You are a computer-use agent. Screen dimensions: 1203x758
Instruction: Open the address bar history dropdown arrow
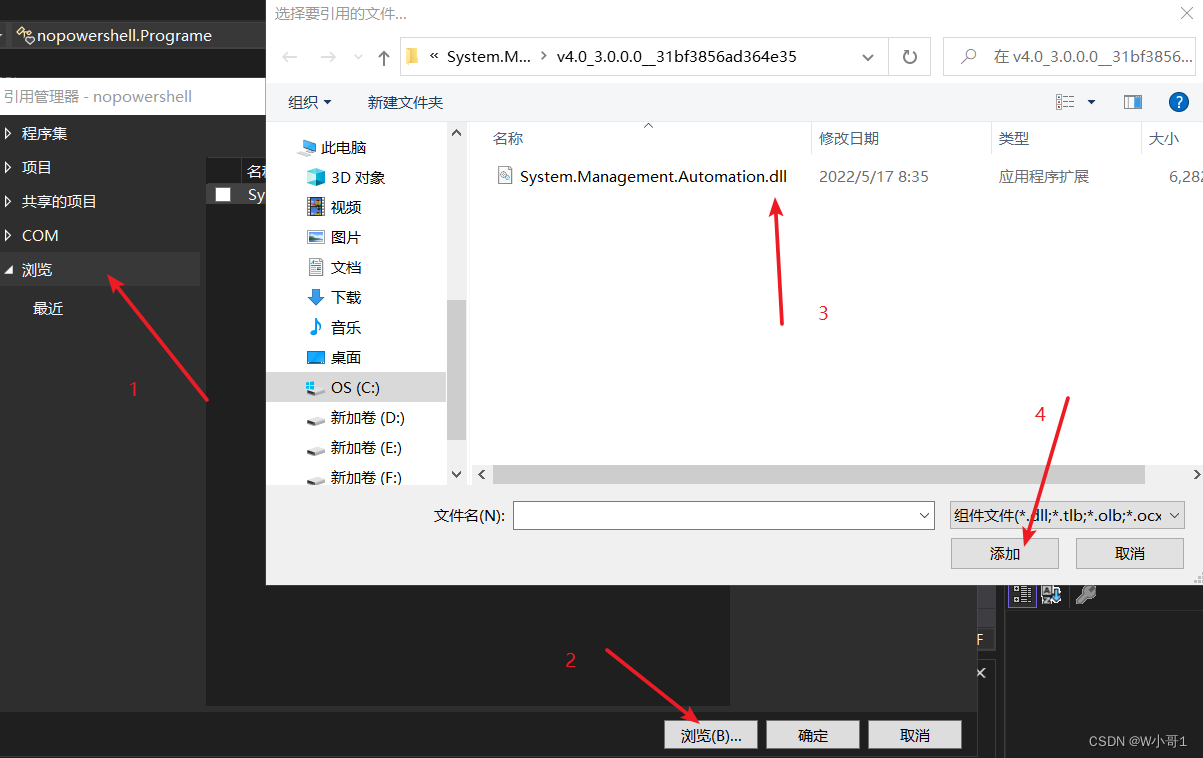pos(866,57)
